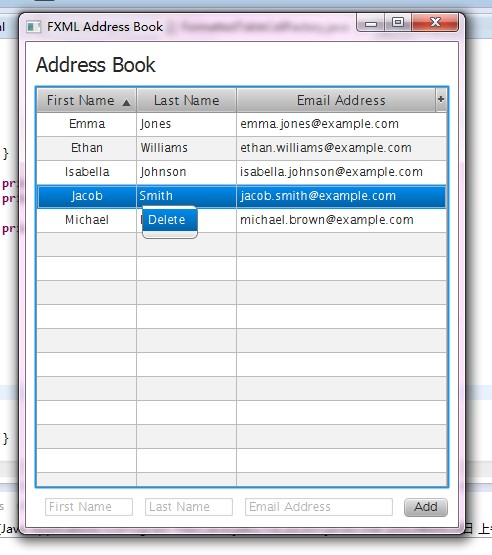Click the Email Address input field

click(319, 507)
